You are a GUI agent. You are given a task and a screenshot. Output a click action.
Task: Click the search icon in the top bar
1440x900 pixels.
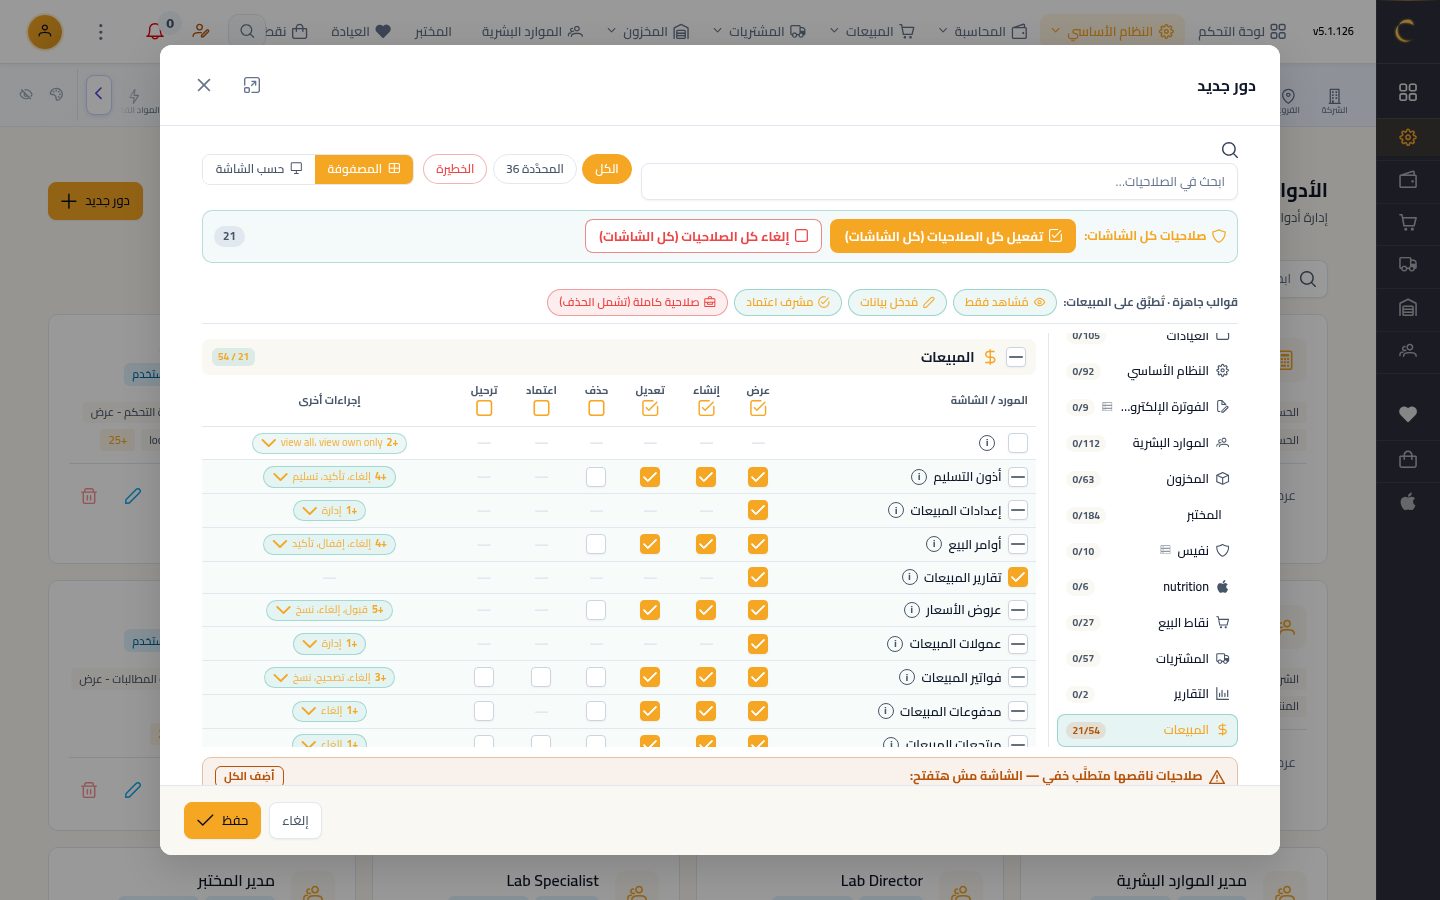(247, 32)
